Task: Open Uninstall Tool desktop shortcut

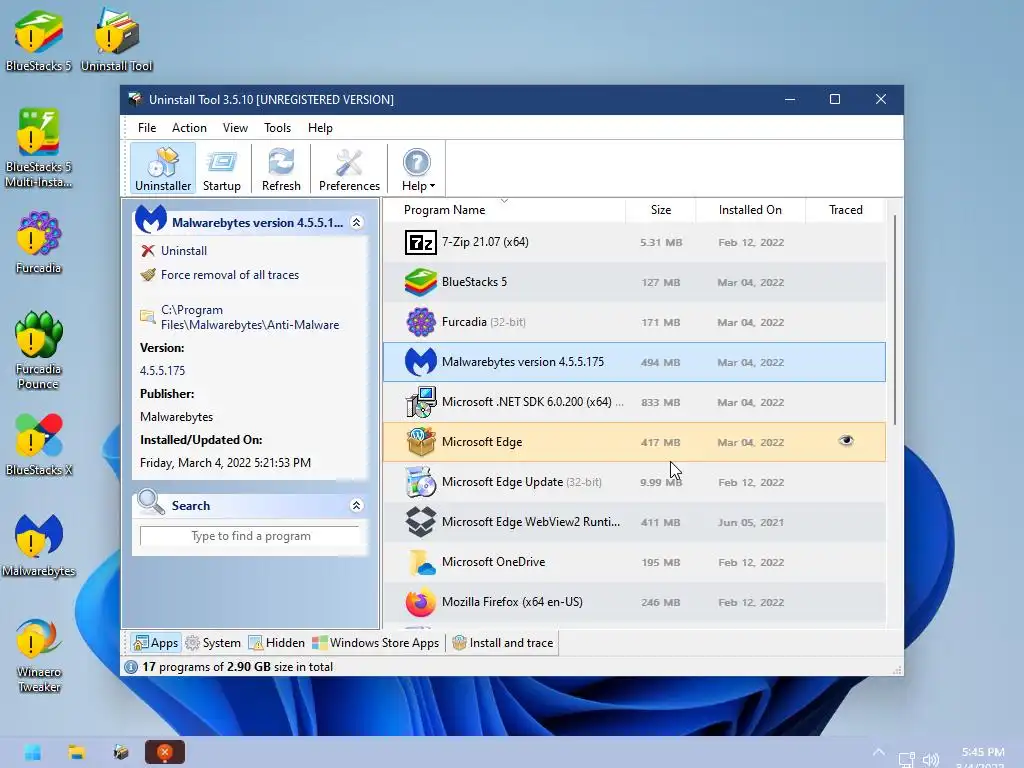Action: [116, 40]
